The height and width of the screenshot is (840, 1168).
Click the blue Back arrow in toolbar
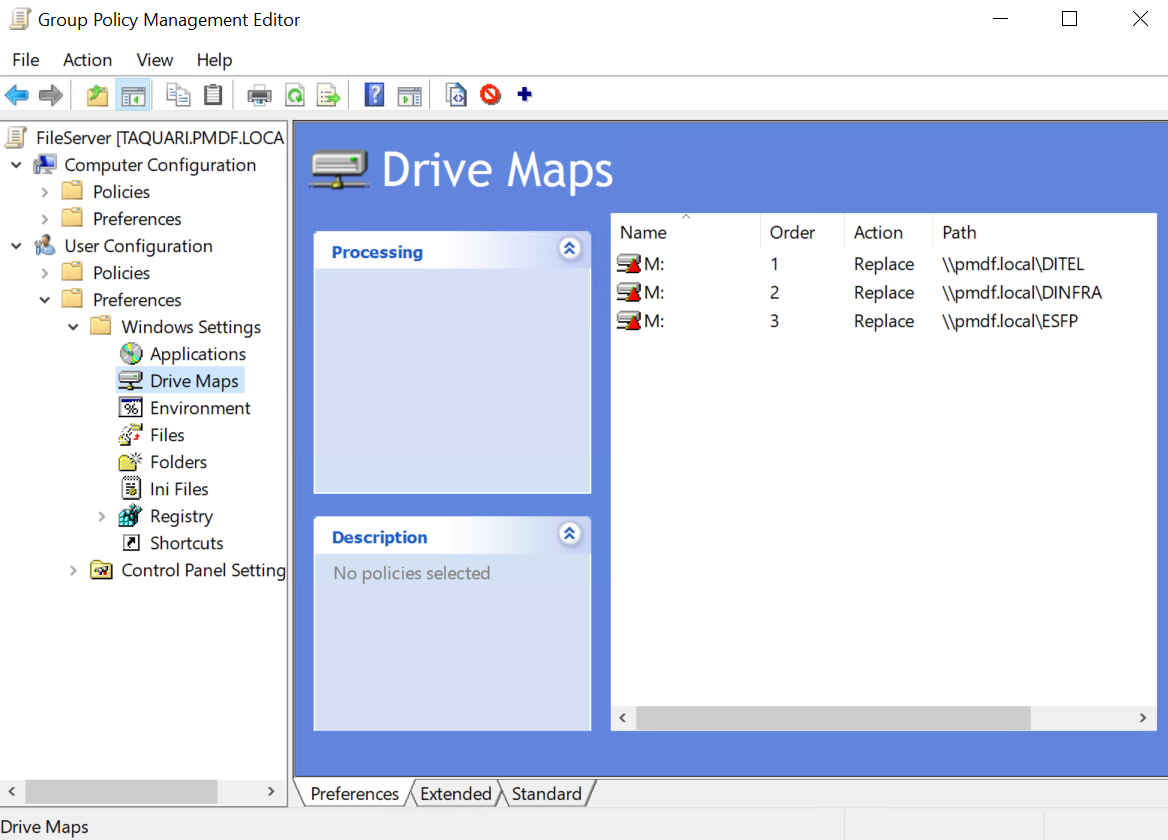click(17, 95)
